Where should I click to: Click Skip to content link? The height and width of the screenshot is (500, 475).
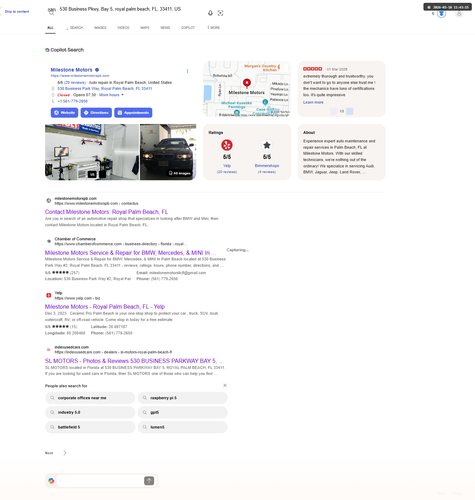click(17, 12)
